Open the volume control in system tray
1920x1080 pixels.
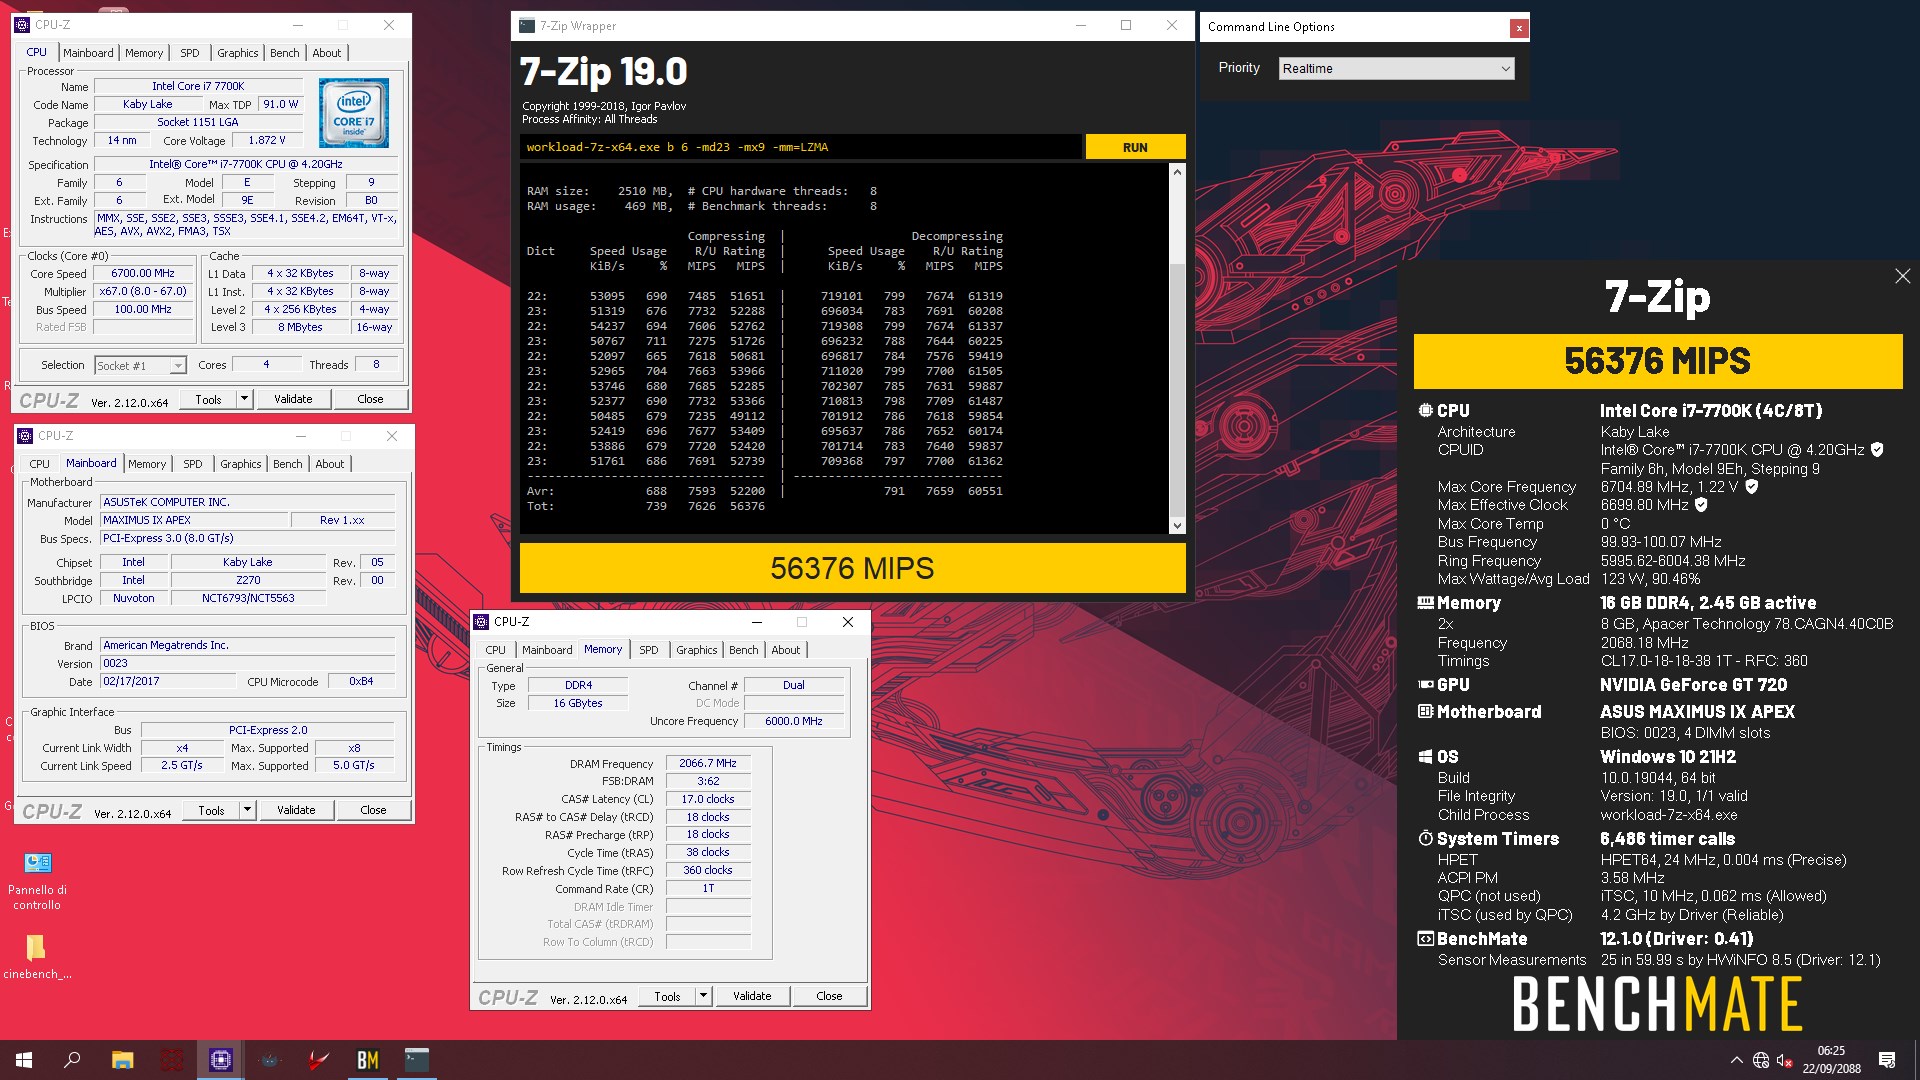point(1784,1060)
